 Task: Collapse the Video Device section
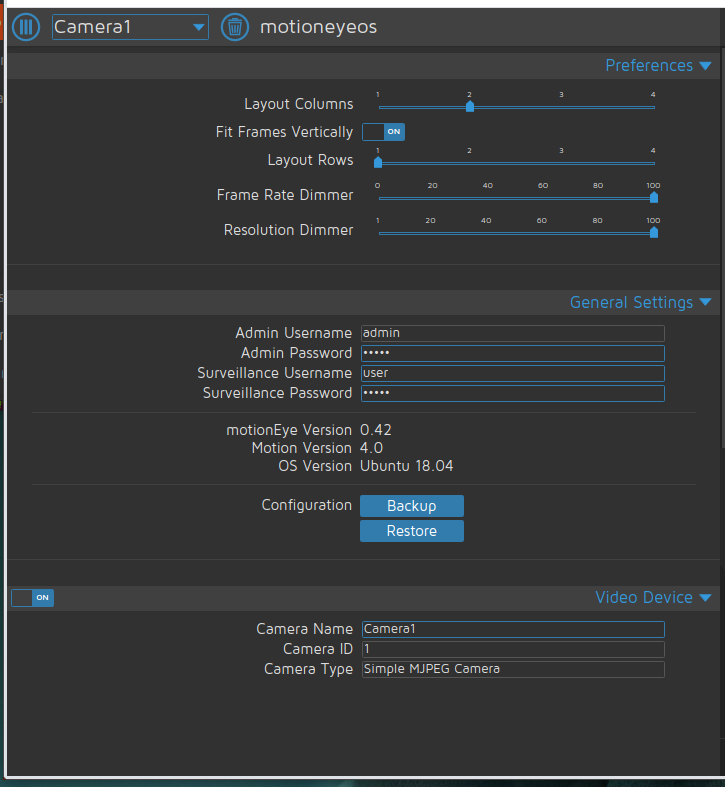coord(653,597)
